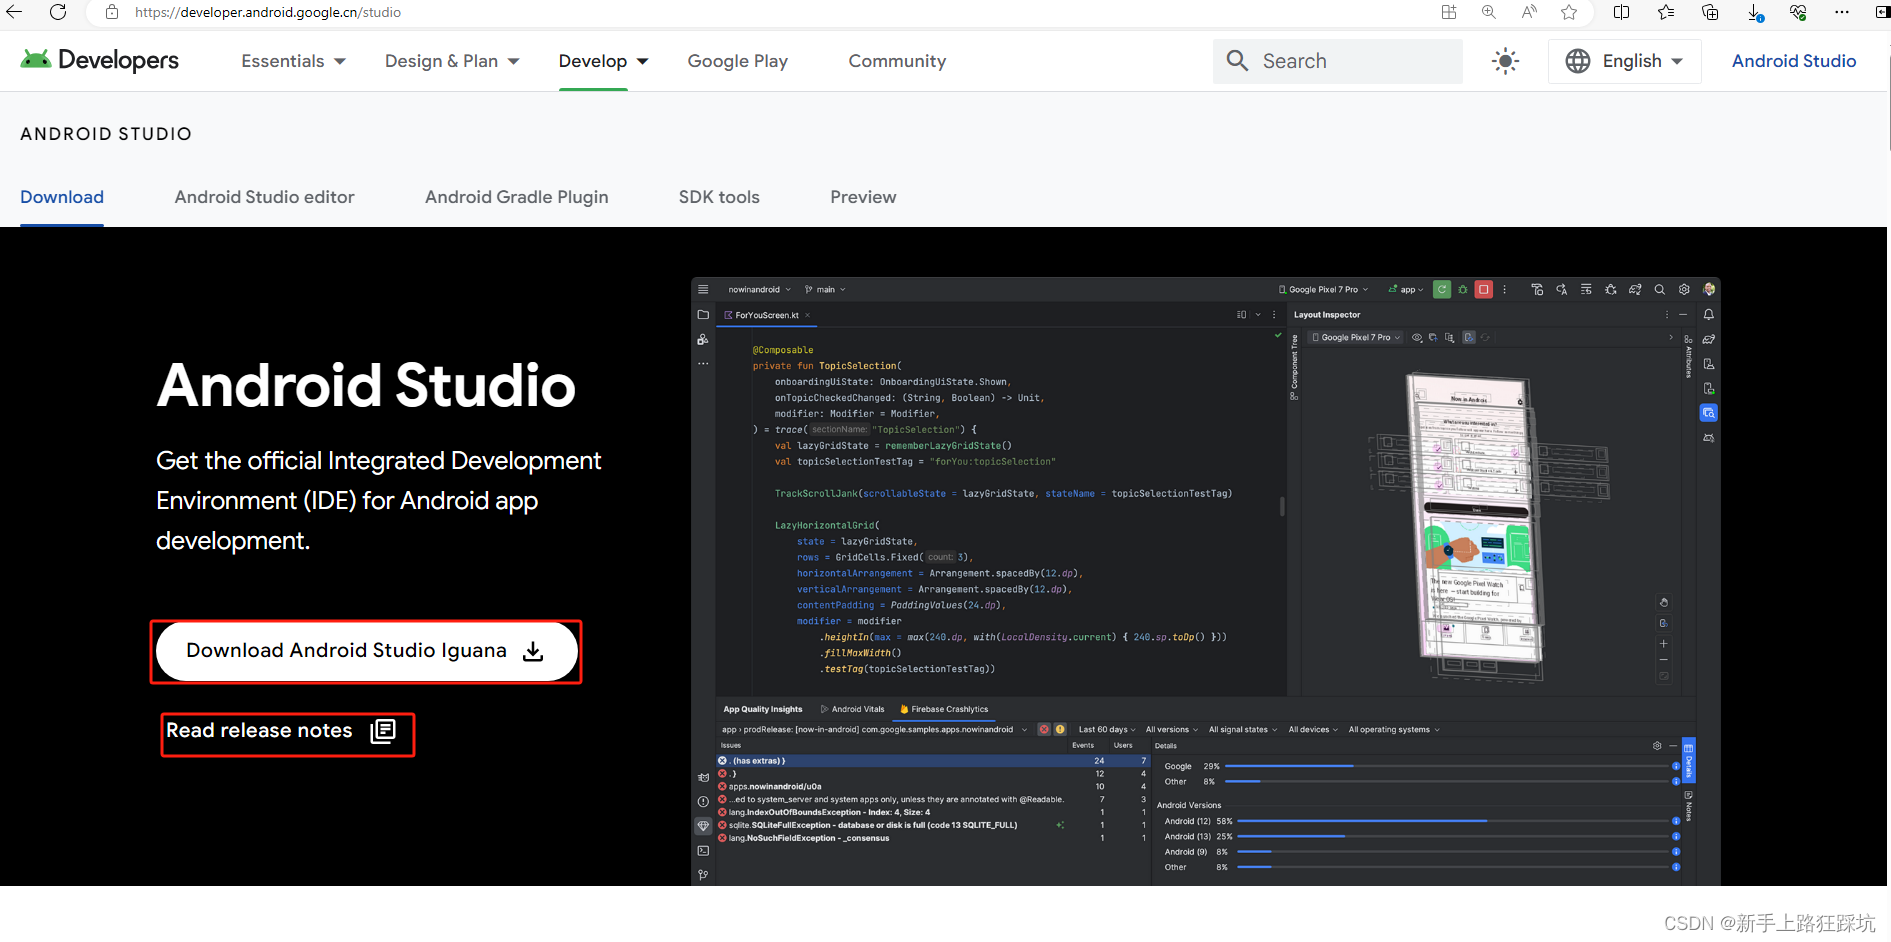
Task: Switch to the Android Gradle Plugin tab
Action: point(516,197)
